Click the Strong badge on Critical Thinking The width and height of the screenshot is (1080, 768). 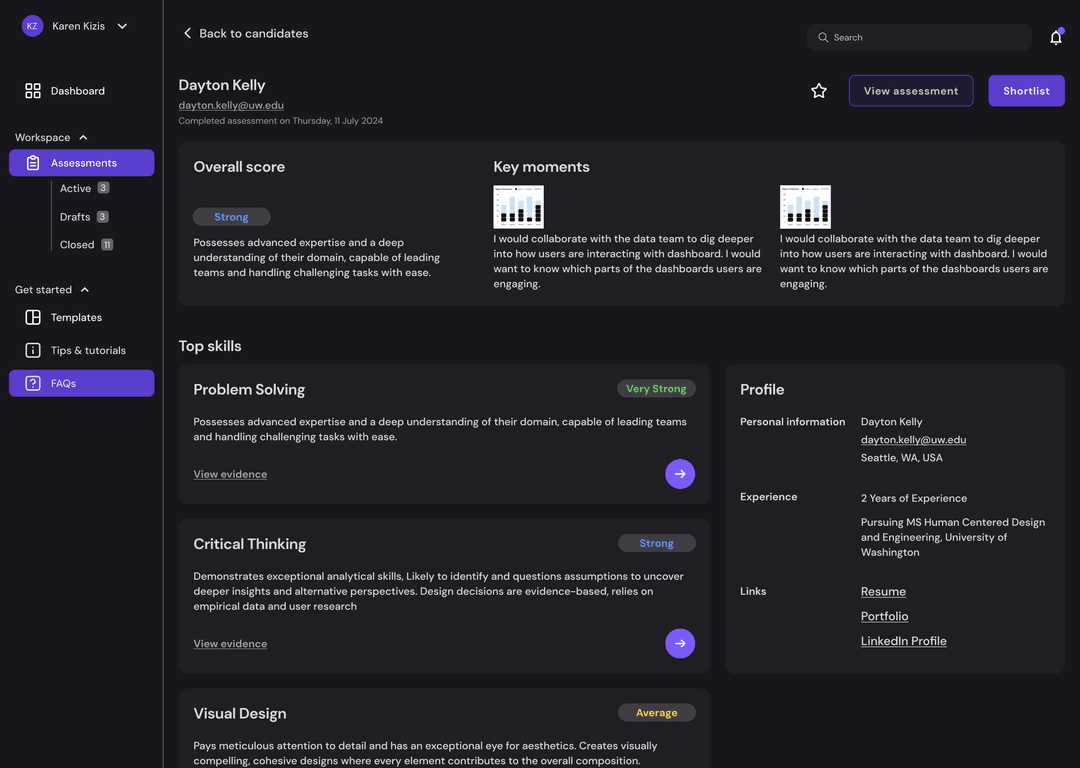(656, 543)
